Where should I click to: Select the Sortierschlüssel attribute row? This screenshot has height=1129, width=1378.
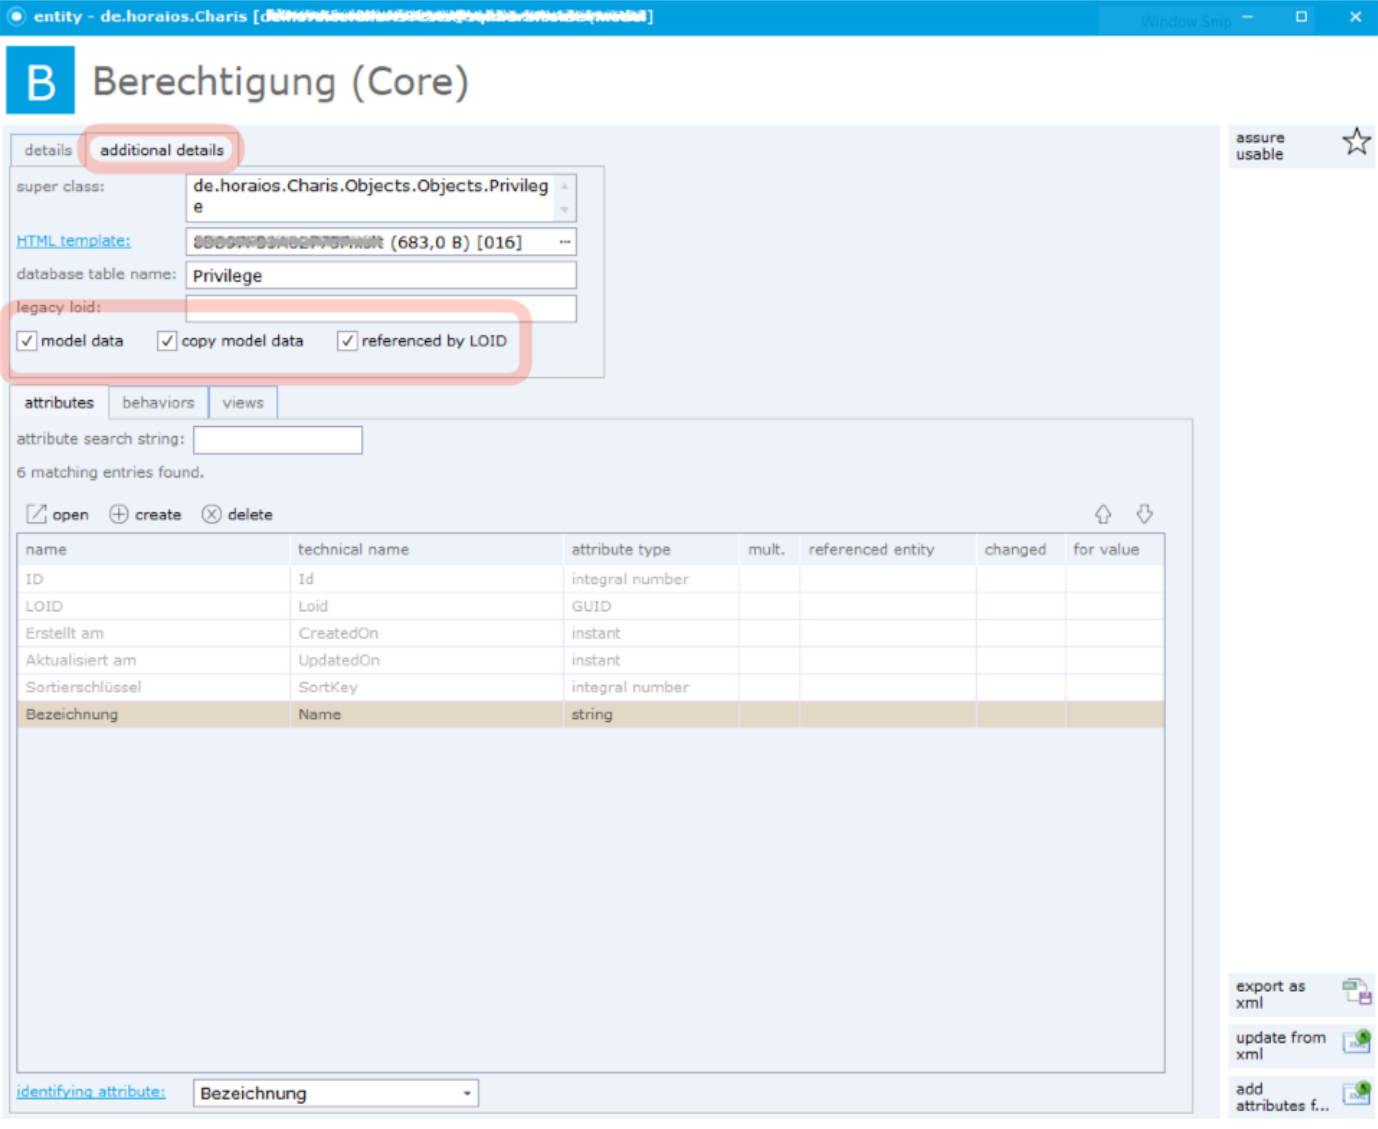coord(590,687)
